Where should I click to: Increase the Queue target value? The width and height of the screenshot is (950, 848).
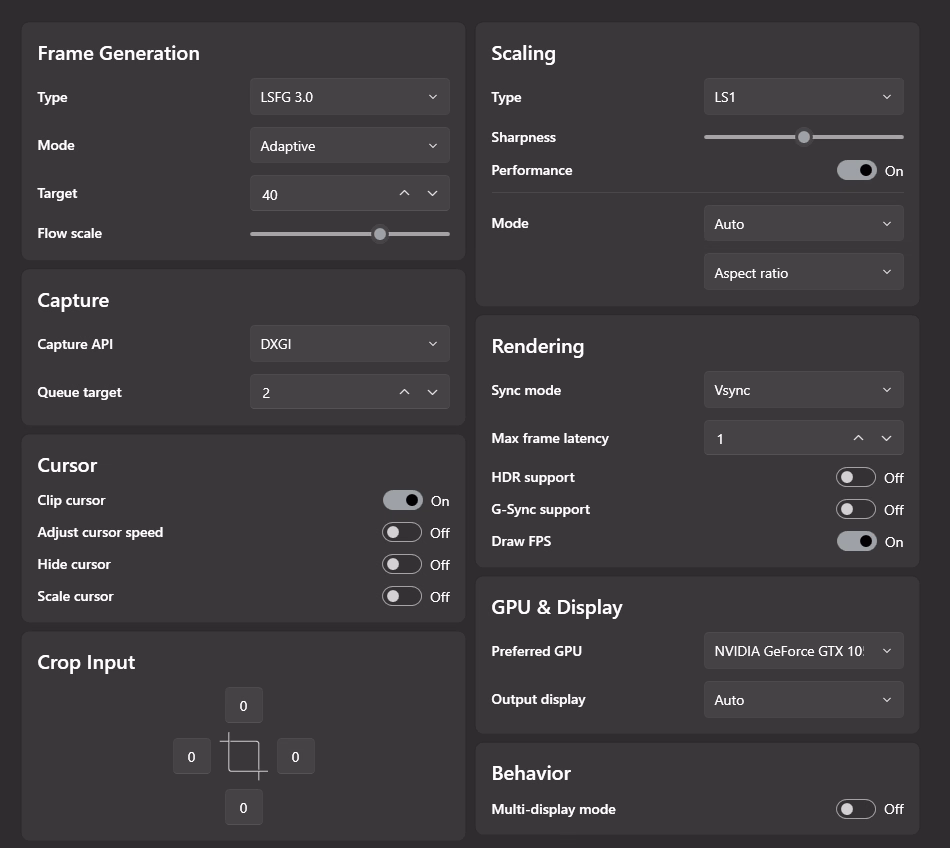405,392
